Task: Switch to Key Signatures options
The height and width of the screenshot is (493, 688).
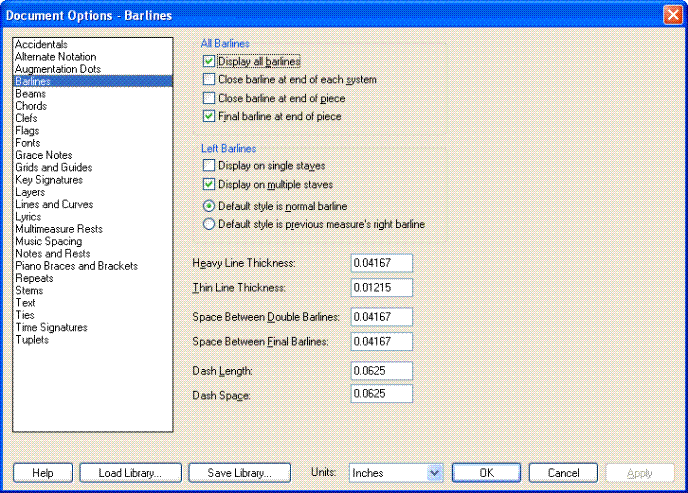Action: point(49,180)
